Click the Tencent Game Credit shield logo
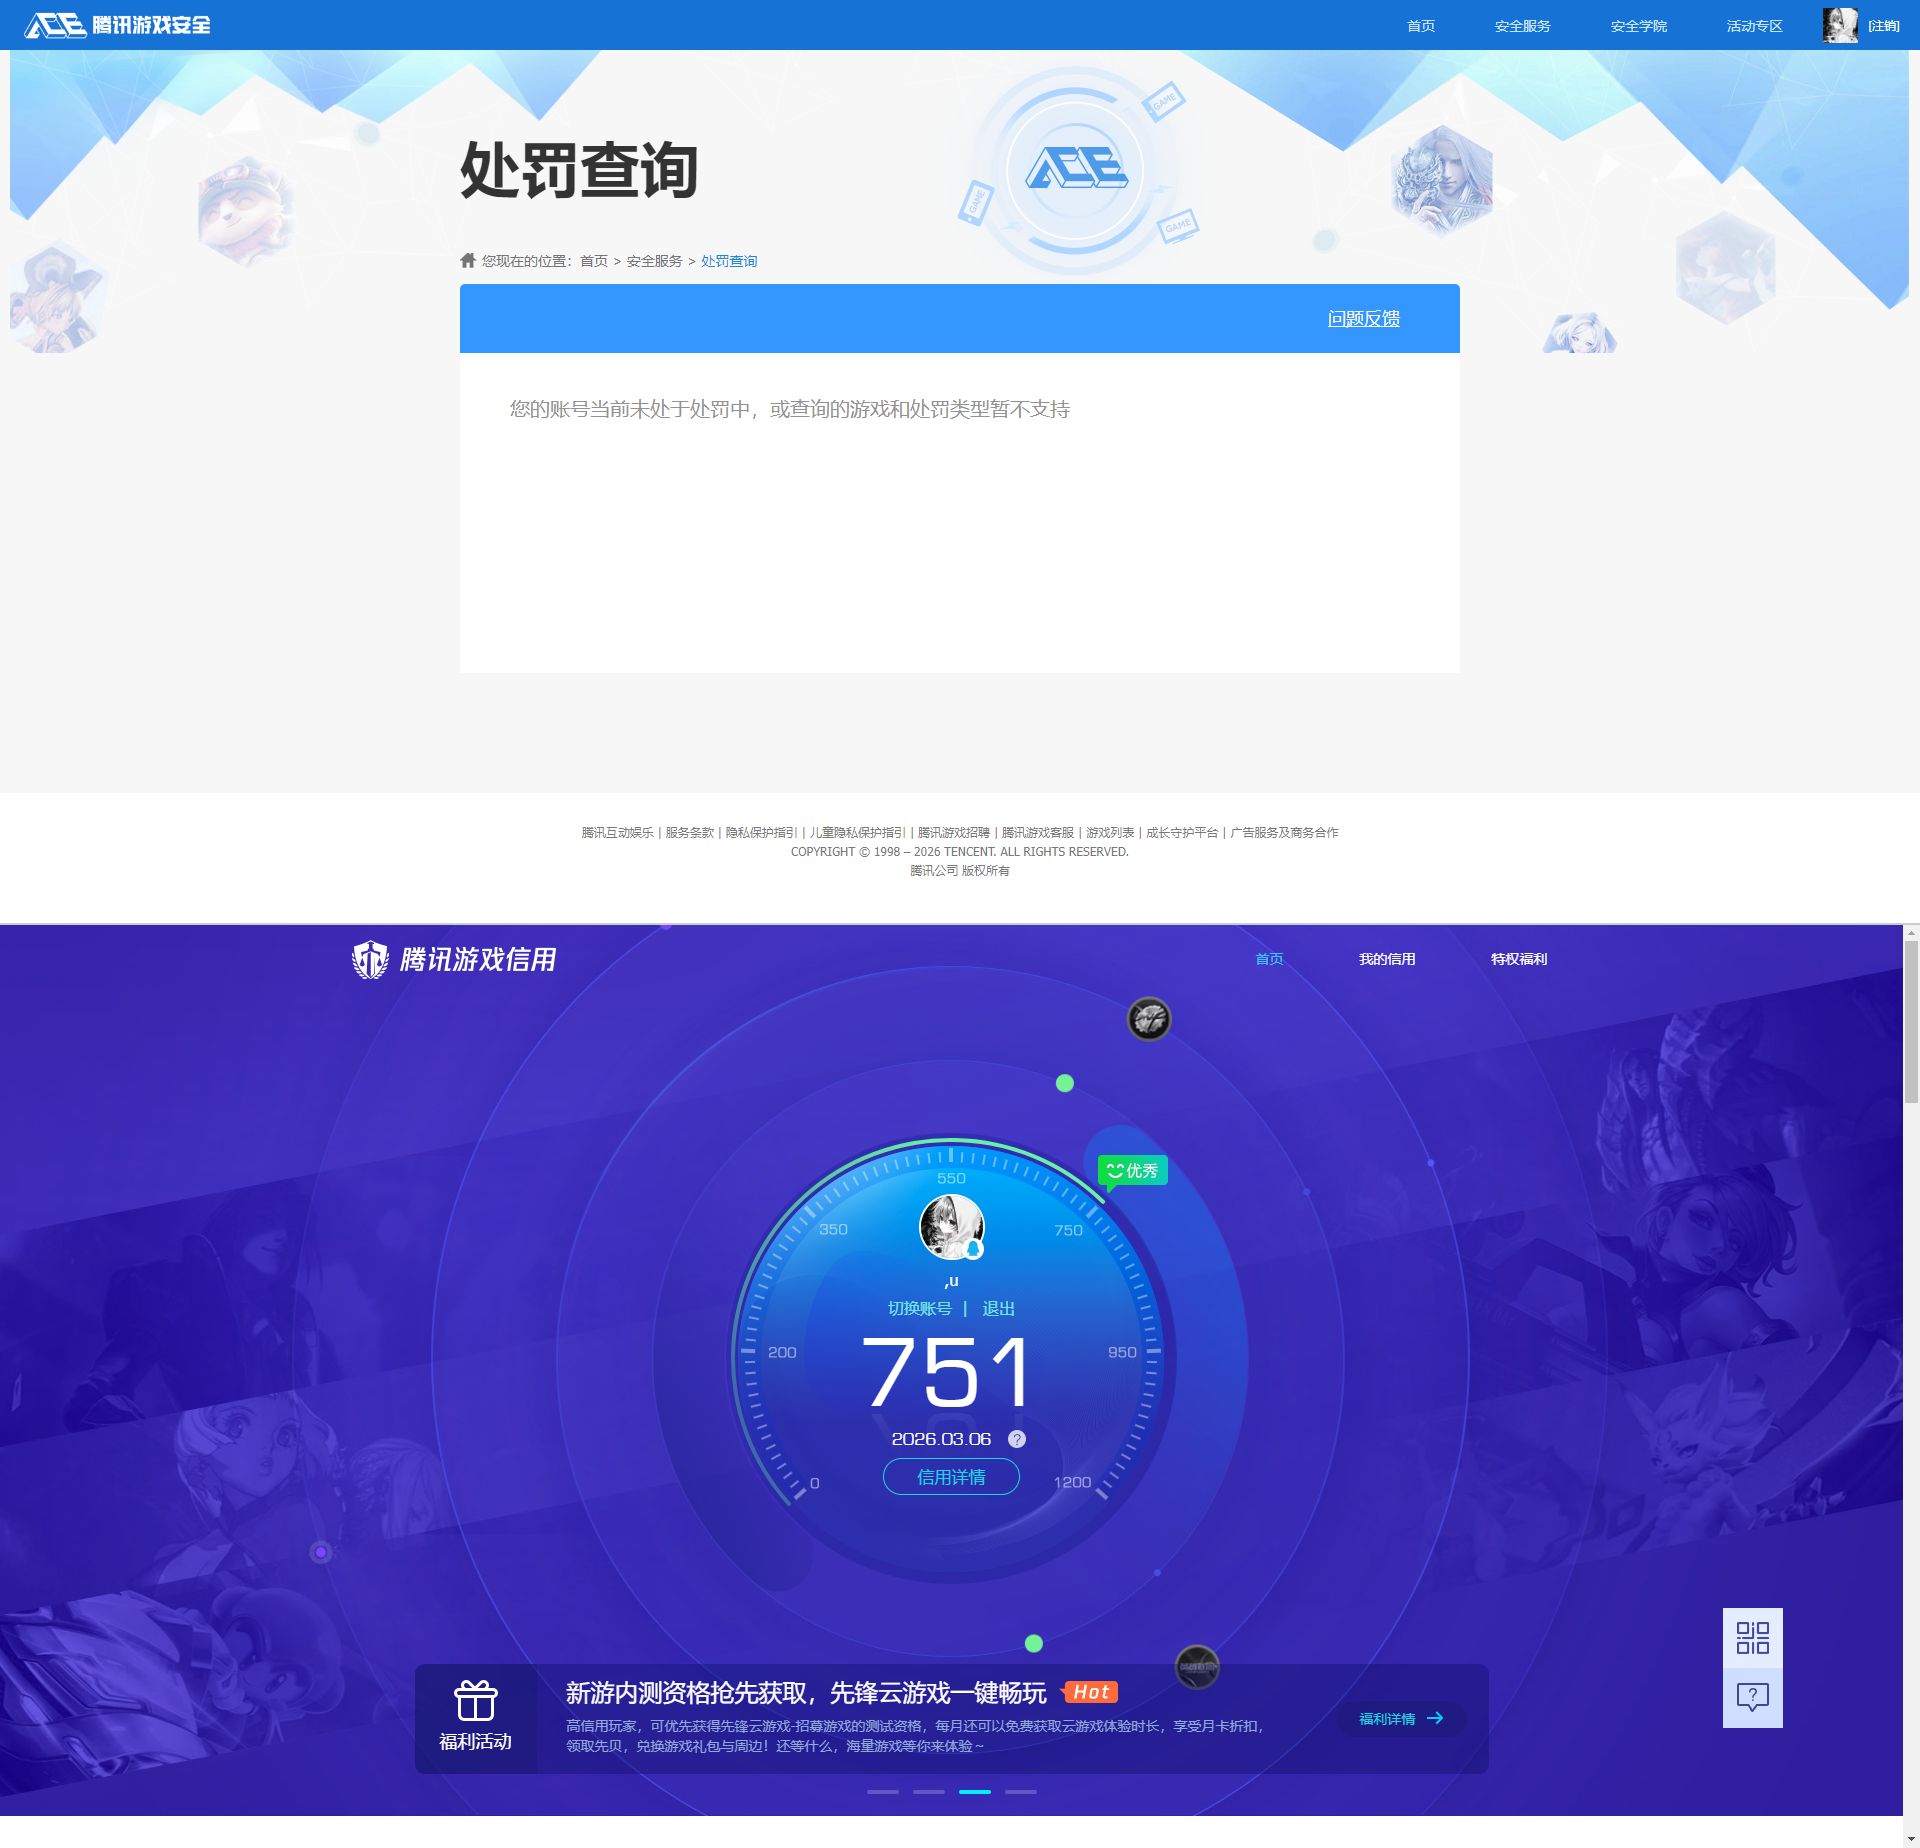 coord(371,958)
